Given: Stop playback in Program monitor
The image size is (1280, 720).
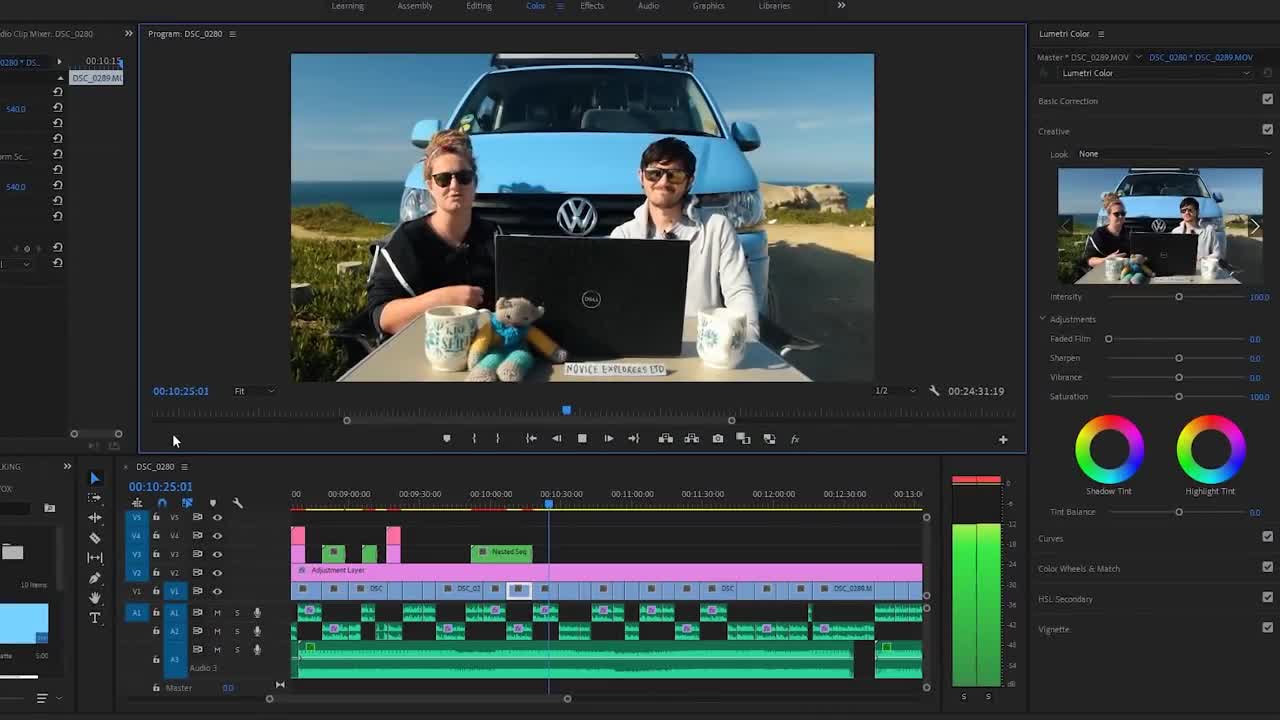Looking at the screenshot, I should tap(582, 439).
